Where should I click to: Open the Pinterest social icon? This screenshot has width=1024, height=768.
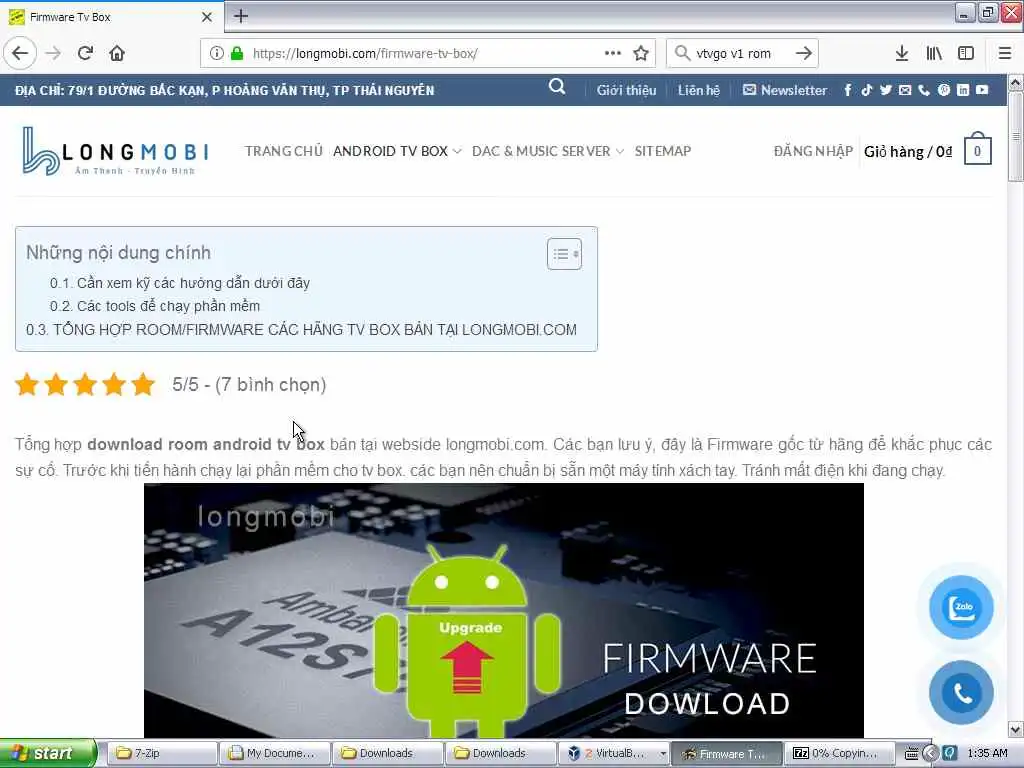coord(944,90)
